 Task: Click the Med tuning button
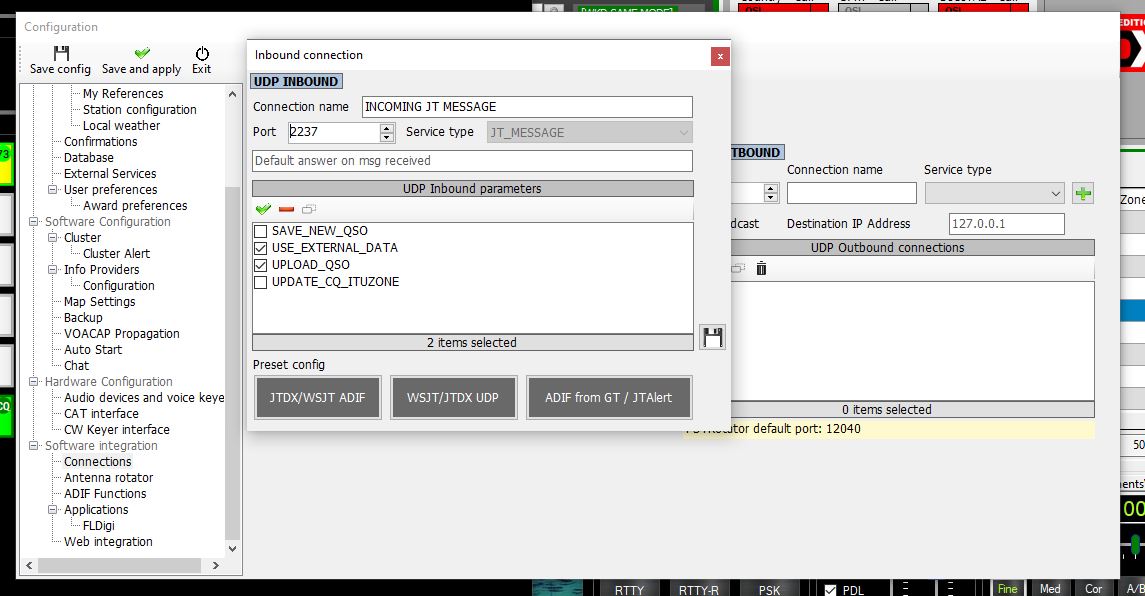(1050, 589)
